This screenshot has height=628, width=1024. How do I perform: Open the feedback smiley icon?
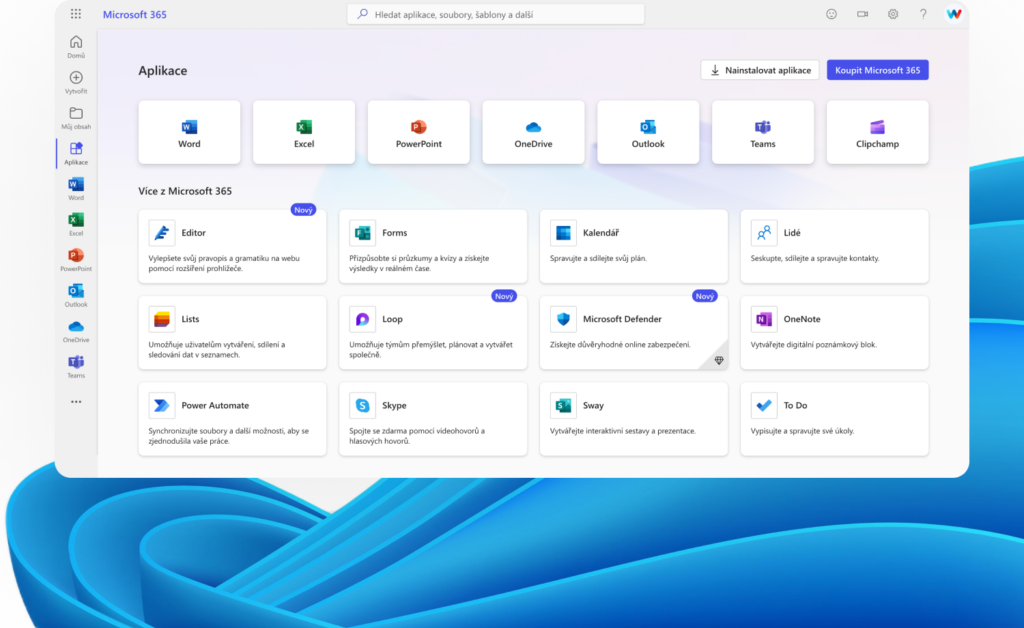tap(831, 14)
